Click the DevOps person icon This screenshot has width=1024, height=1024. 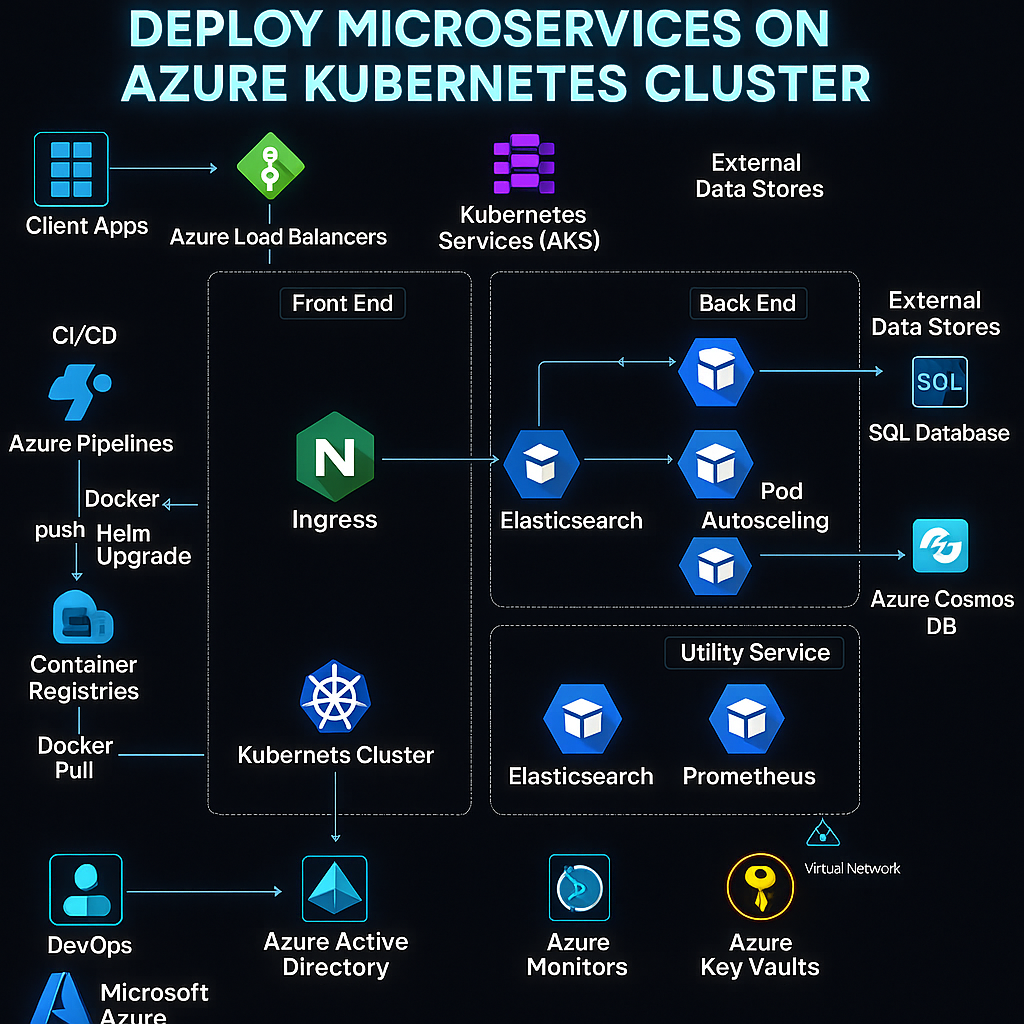coord(86,889)
